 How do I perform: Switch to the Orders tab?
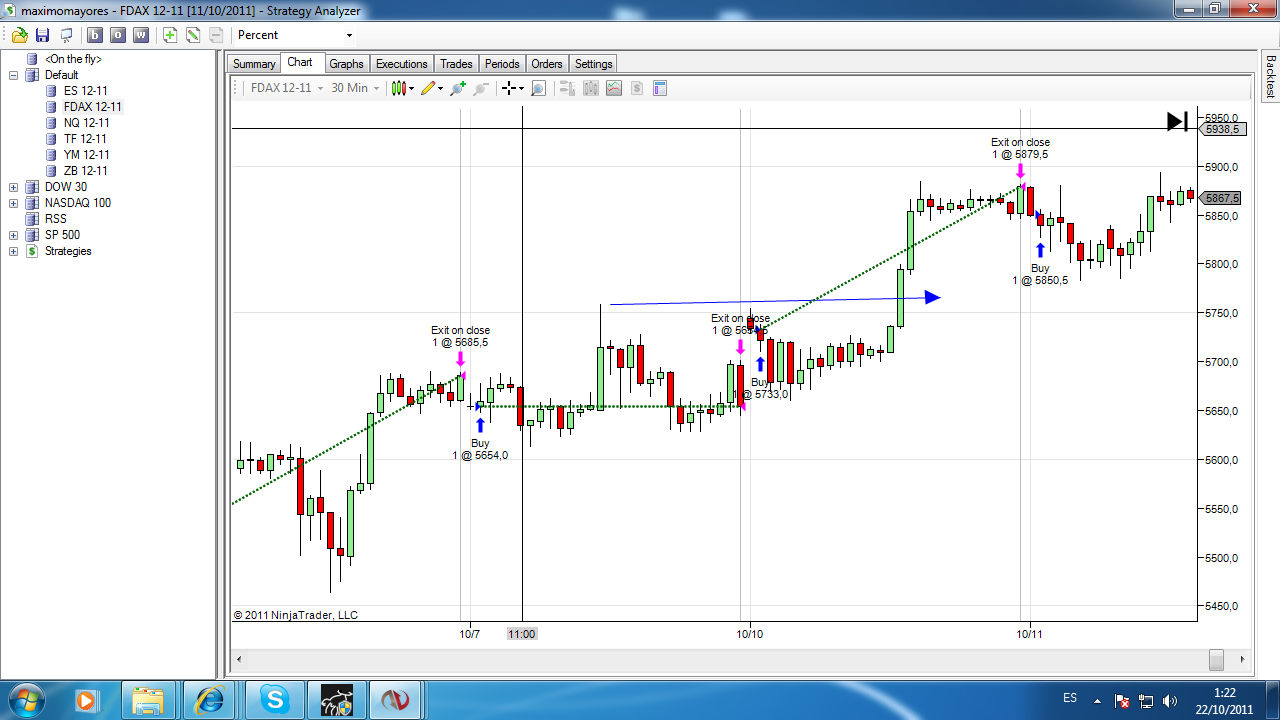pos(547,64)
